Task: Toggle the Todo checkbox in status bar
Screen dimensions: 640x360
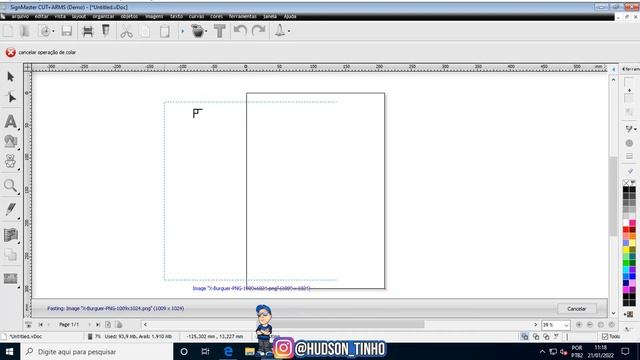Action: tap(605, 336)
